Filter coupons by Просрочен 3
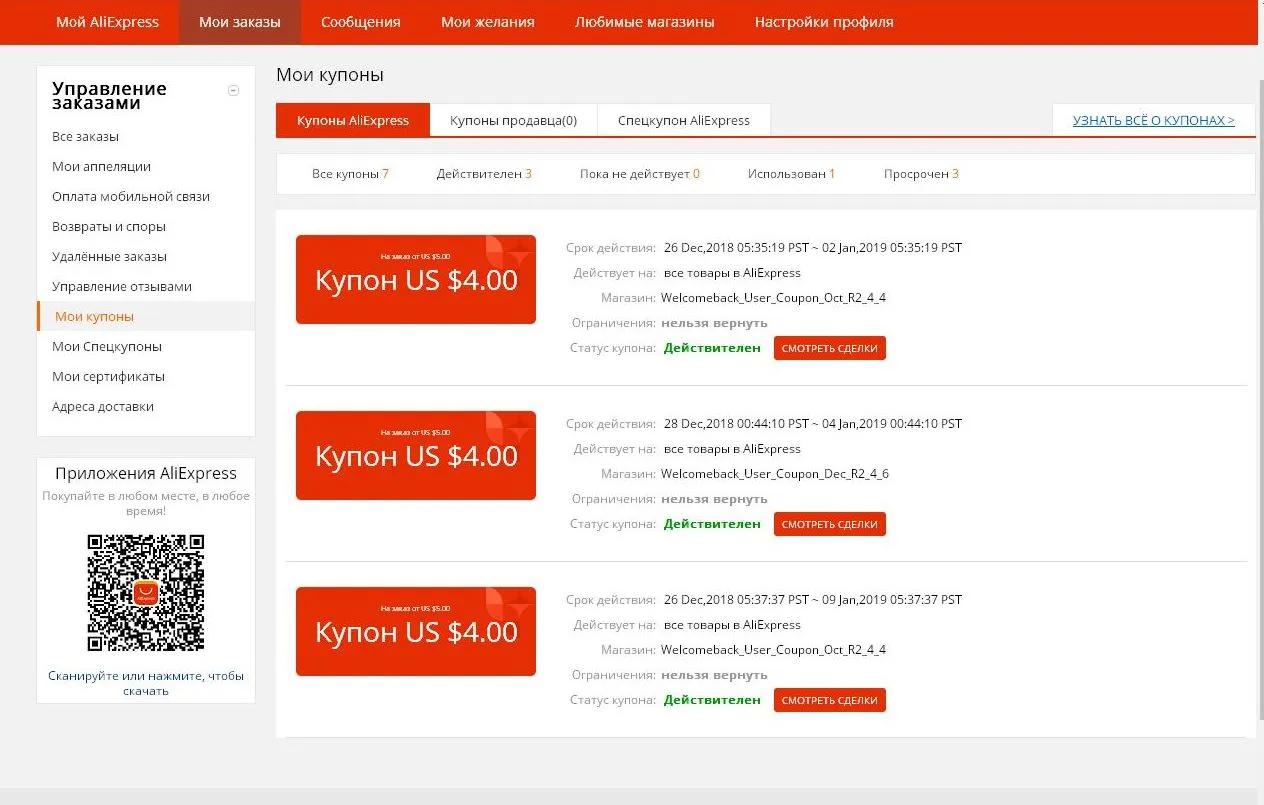The height and width of the screenshot is (805, 1264). tap(921, 174)
